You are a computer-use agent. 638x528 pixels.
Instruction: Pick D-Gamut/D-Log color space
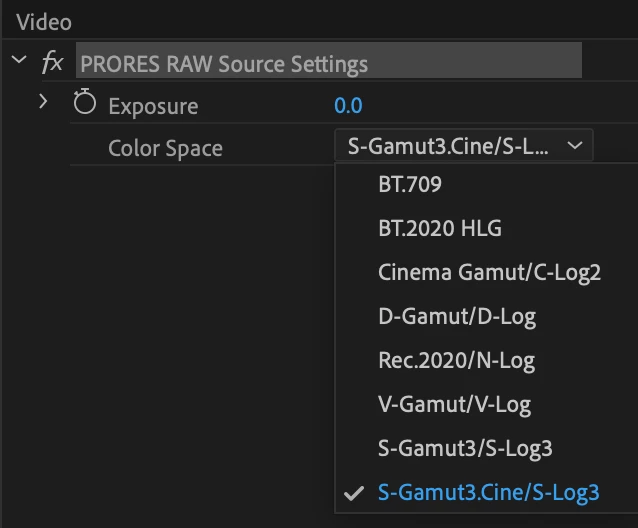[457, 316]
